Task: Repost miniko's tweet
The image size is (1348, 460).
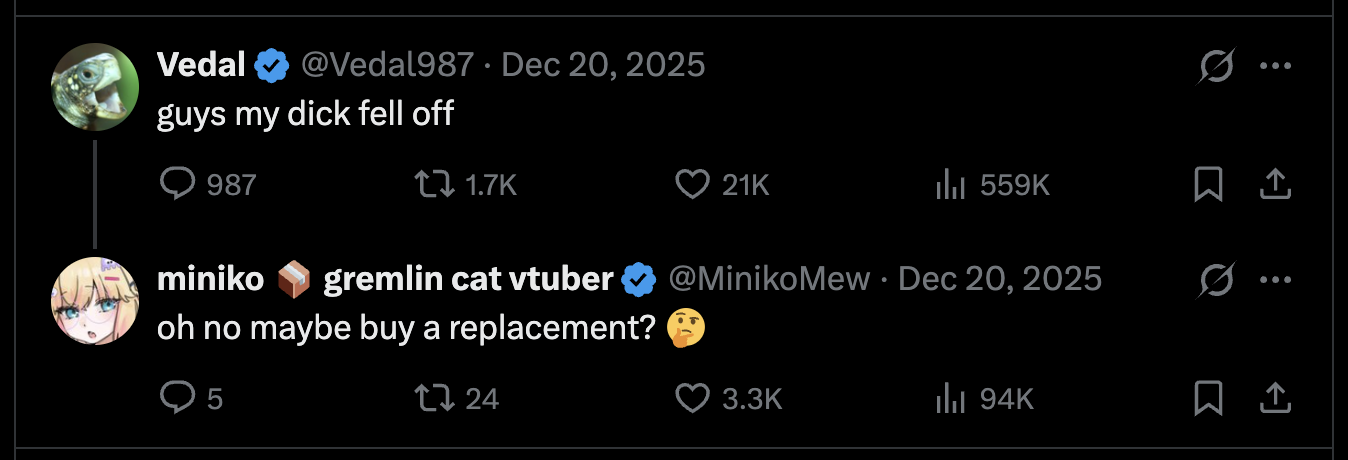Action: [433, 399]
